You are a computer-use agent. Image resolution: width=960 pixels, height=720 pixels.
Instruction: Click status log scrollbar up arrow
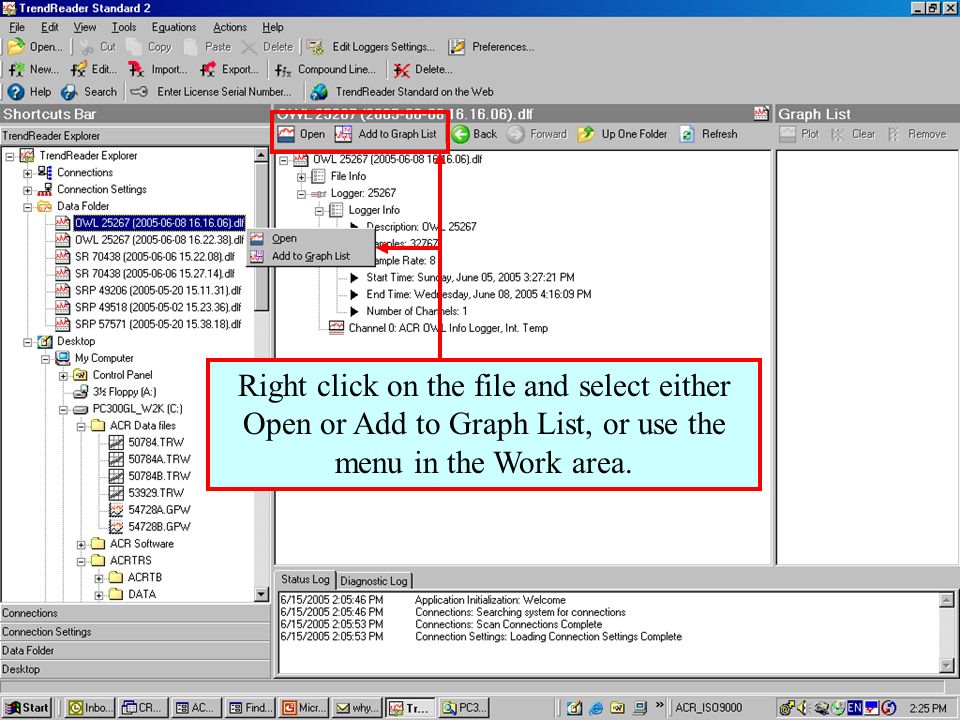(947, 600)
